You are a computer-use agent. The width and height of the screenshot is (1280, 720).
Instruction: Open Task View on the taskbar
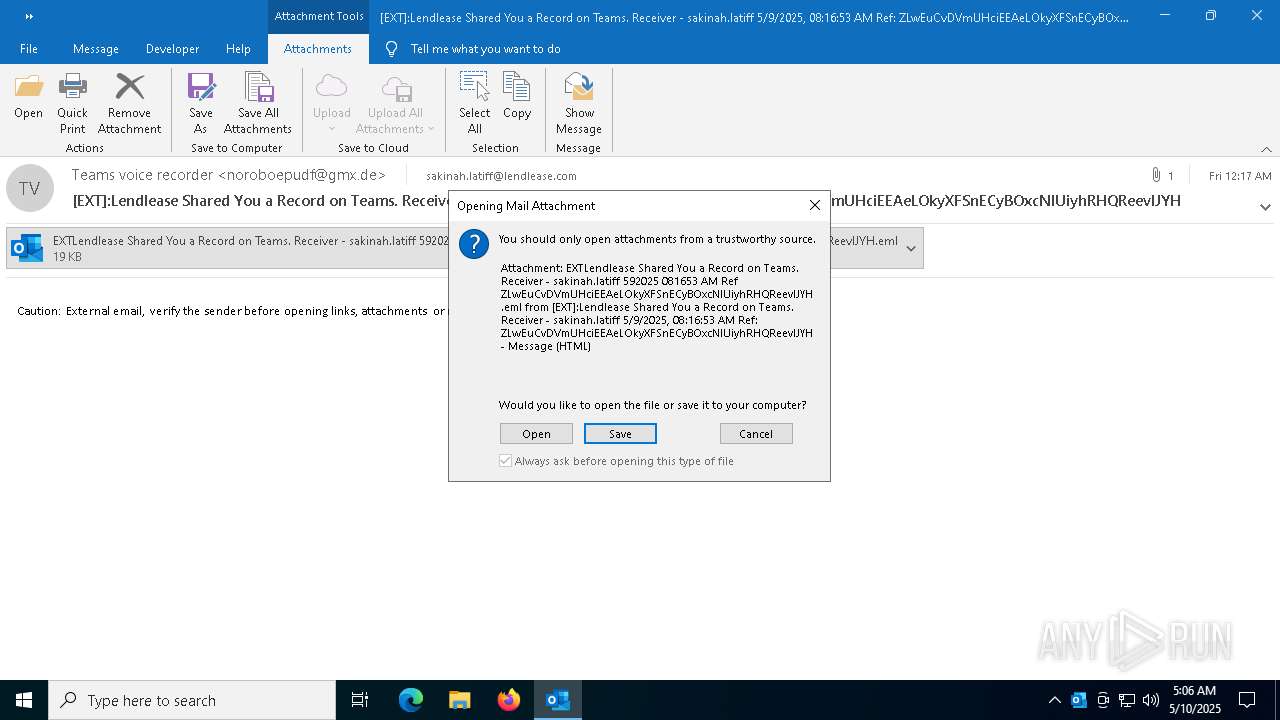(x=360, y=700)
